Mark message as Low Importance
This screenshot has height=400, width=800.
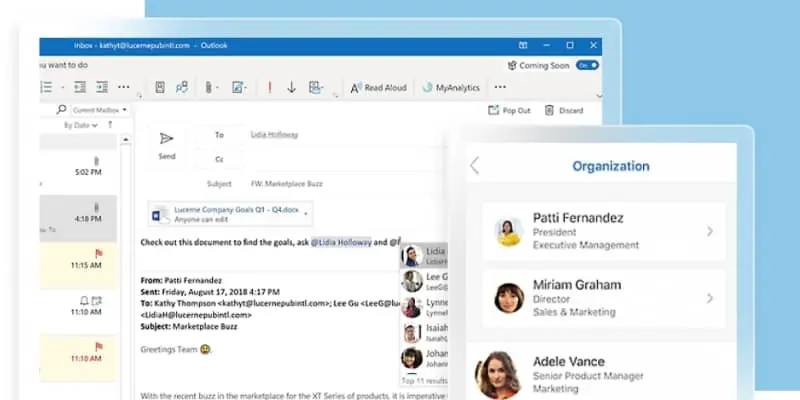tap(291, 87)
